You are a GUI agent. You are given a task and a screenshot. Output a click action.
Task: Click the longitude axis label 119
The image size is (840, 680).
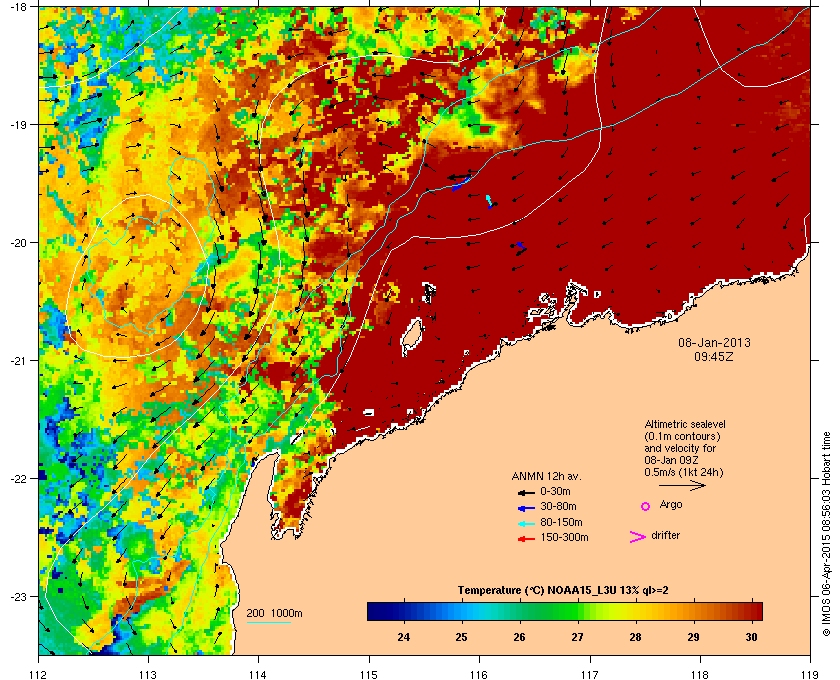(810, 674)
